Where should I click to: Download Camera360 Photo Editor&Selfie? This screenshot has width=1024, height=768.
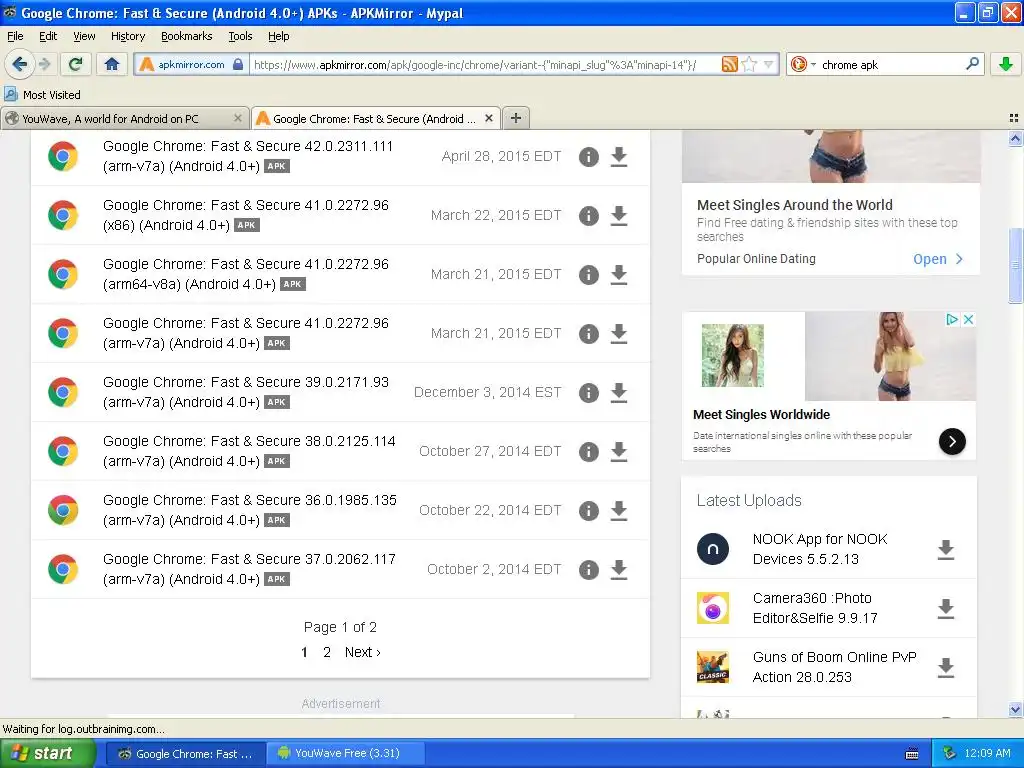pos(946,608)
